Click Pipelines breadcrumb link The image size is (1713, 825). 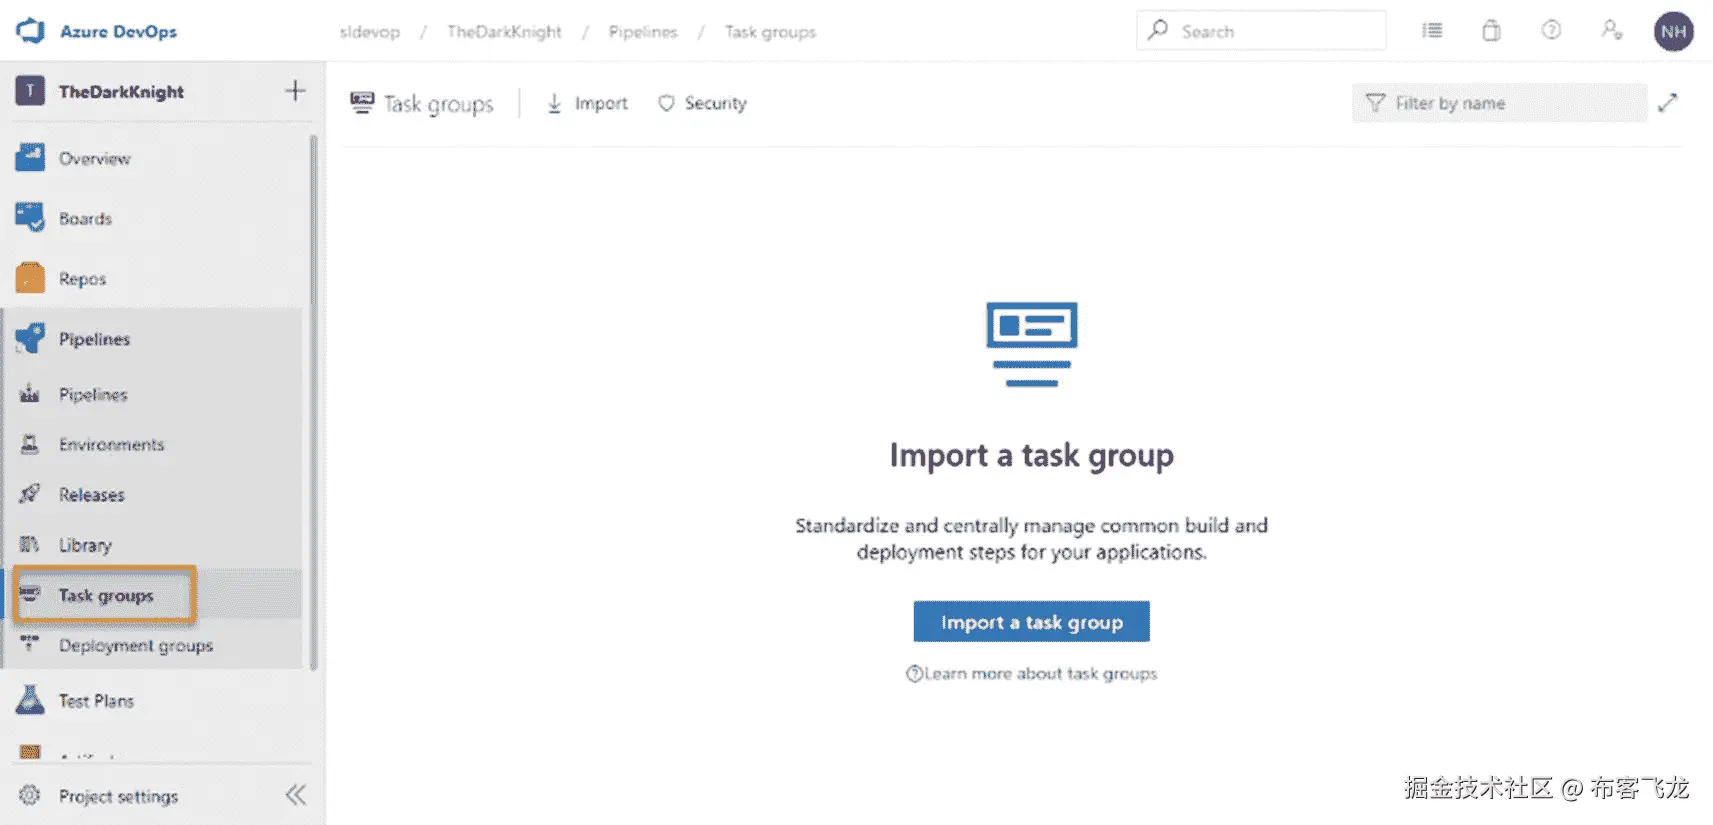point(643,32)
